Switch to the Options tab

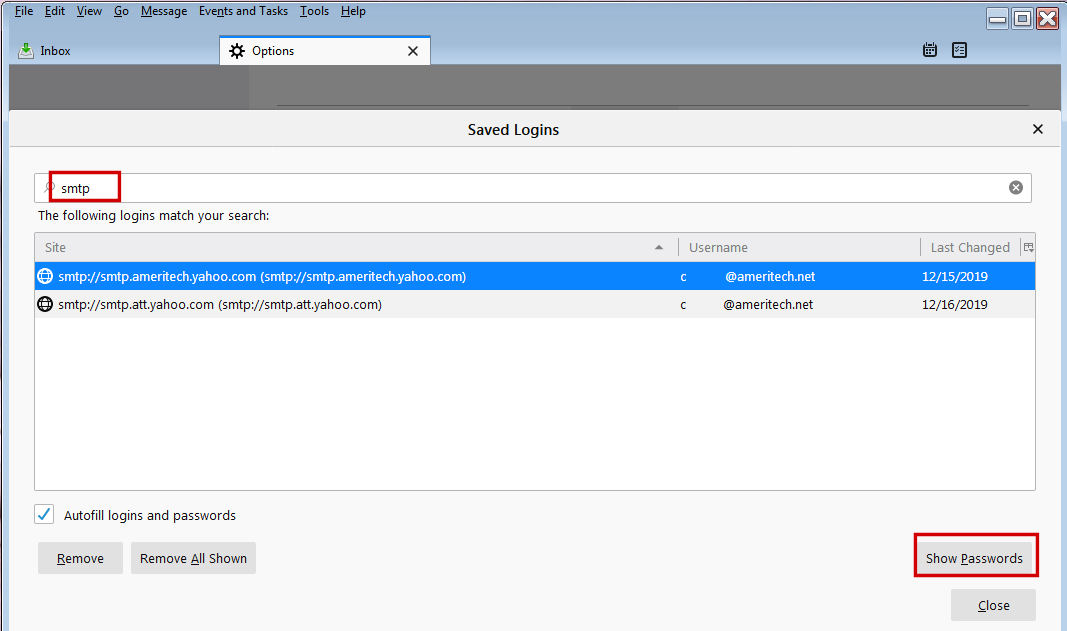click(x=325, y=51)
